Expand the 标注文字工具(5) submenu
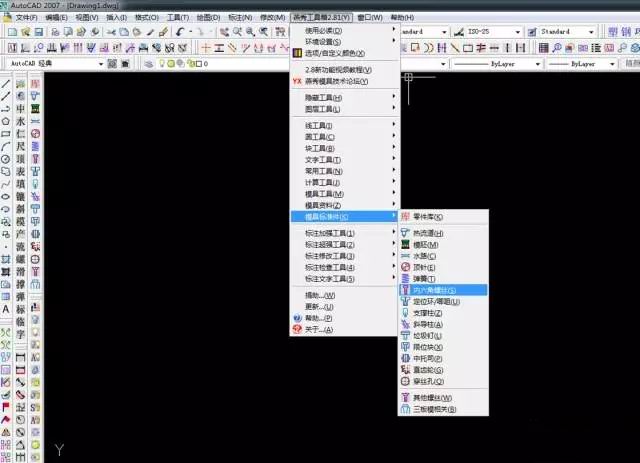The width and height of the screenshot is (640, 463). [x=344, y=279]
